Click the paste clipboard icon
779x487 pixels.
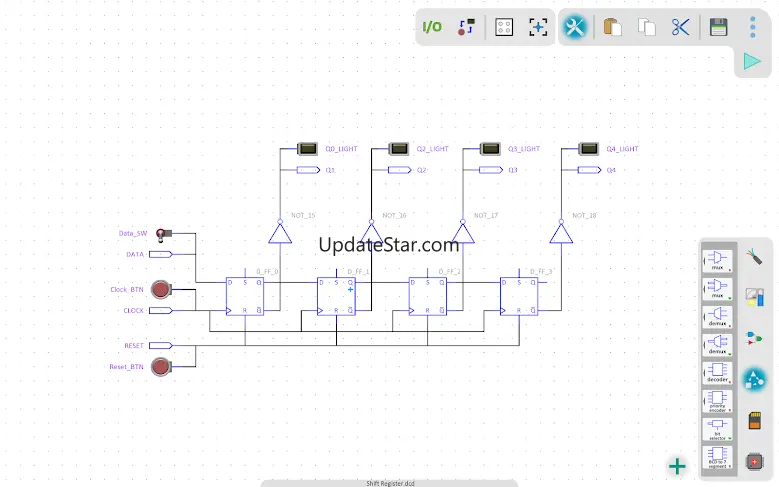pos(613,27)
